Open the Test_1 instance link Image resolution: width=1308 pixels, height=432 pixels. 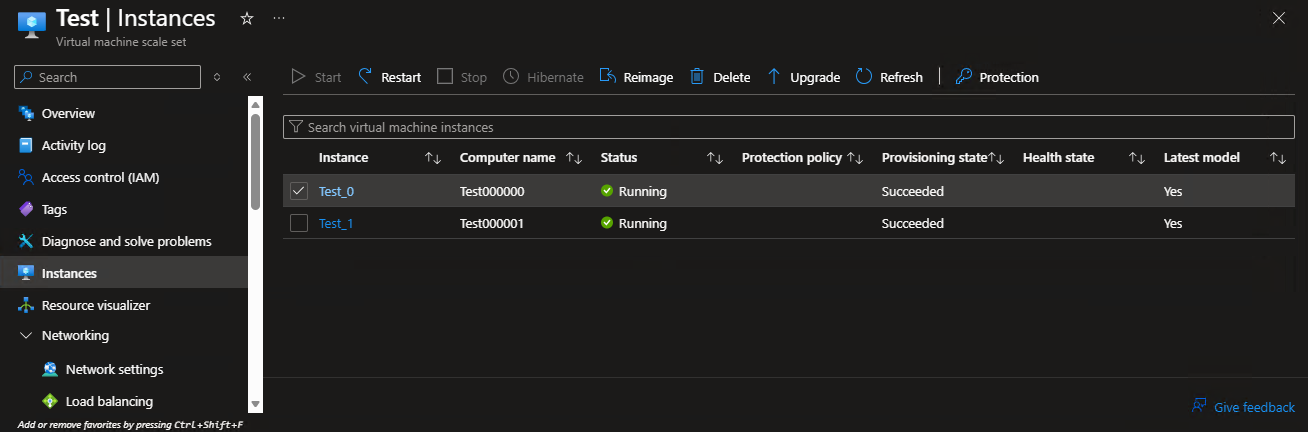point(336,223)
